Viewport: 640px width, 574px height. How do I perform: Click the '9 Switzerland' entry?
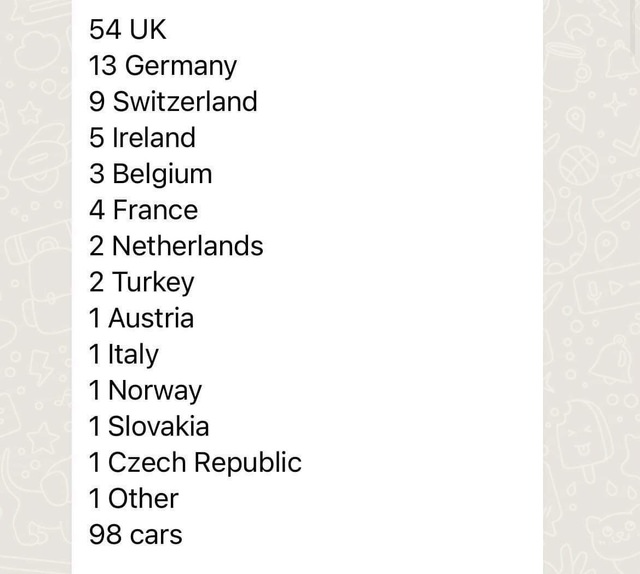173,101
